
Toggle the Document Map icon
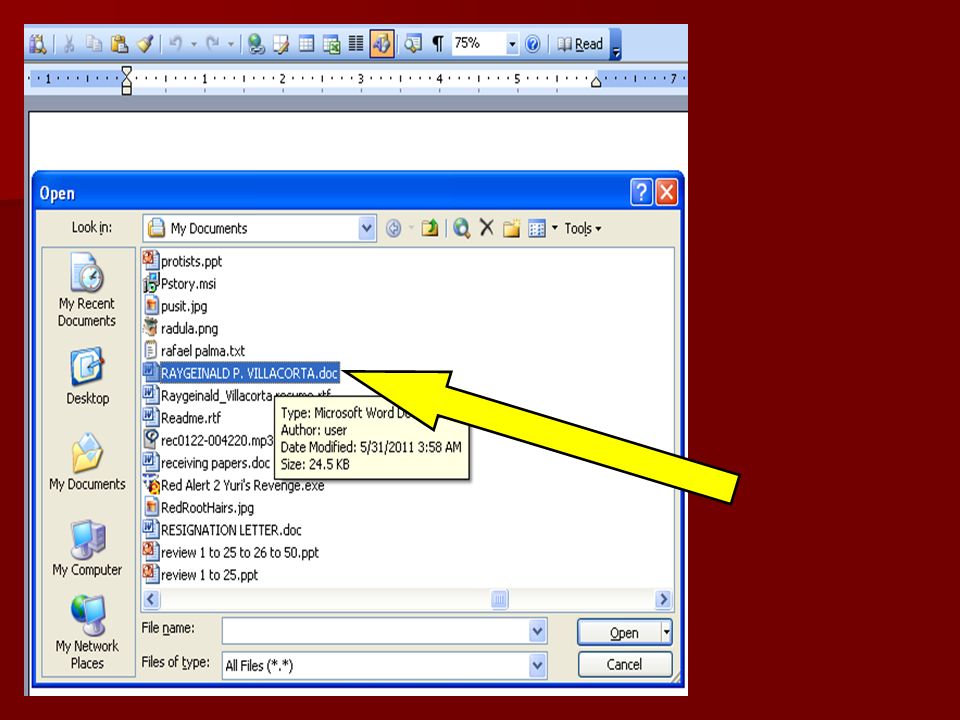click(x=413, y=44)
